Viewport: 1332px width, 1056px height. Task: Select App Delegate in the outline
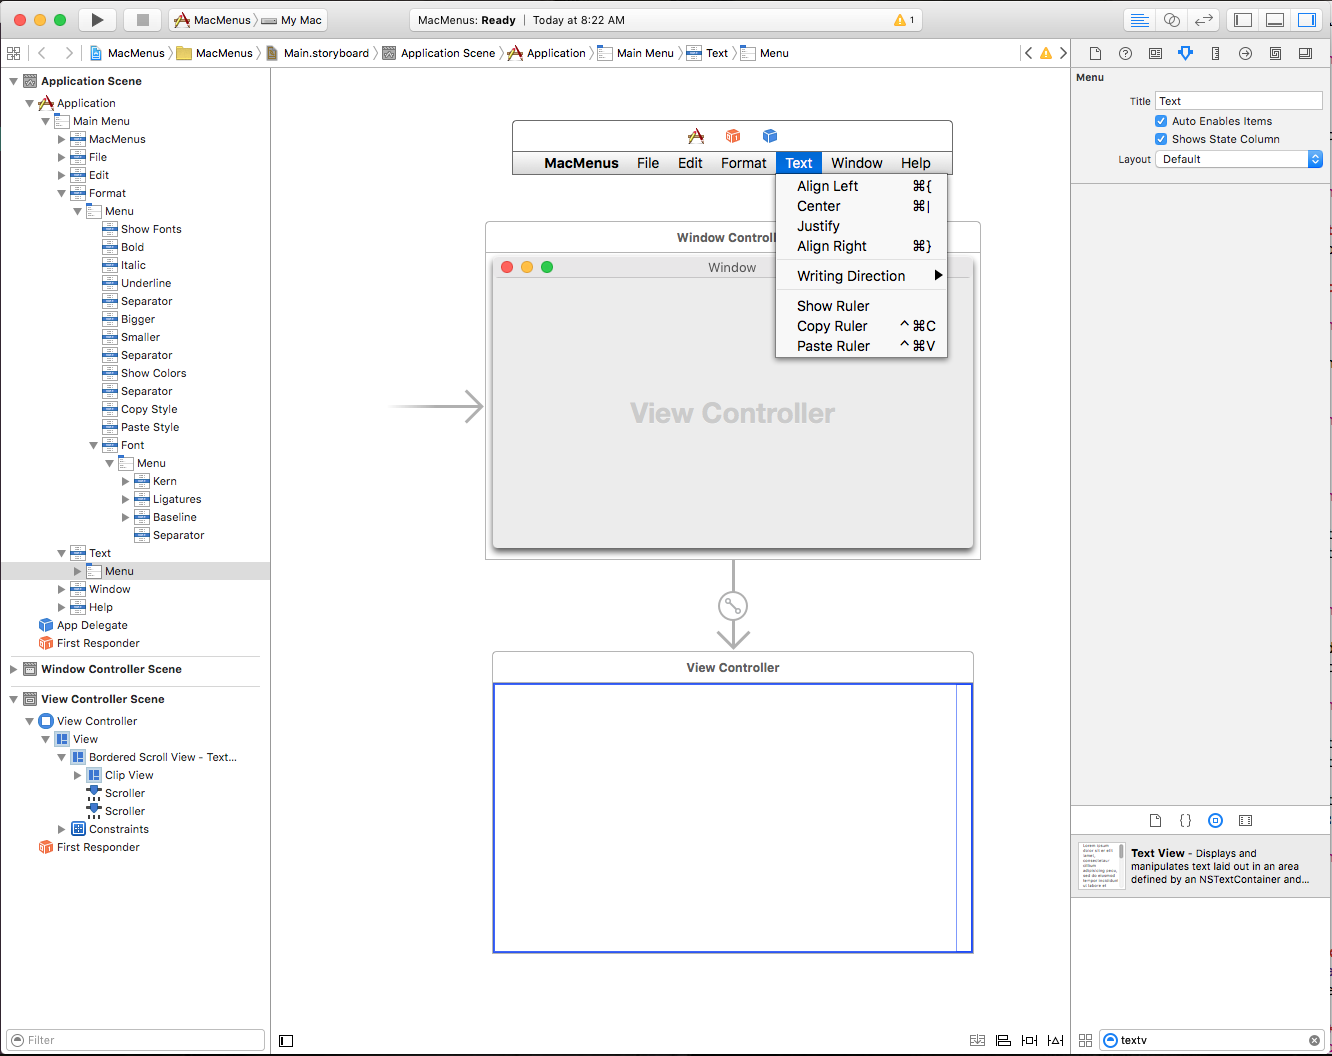click(x=92, y=625)
